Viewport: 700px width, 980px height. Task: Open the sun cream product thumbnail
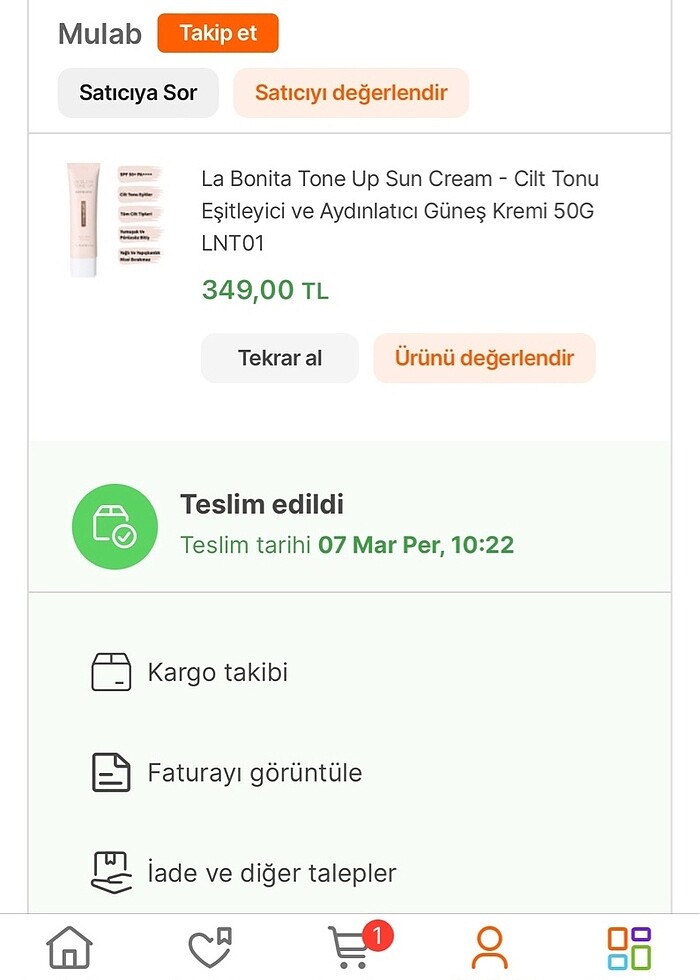(x=114, y=220)
